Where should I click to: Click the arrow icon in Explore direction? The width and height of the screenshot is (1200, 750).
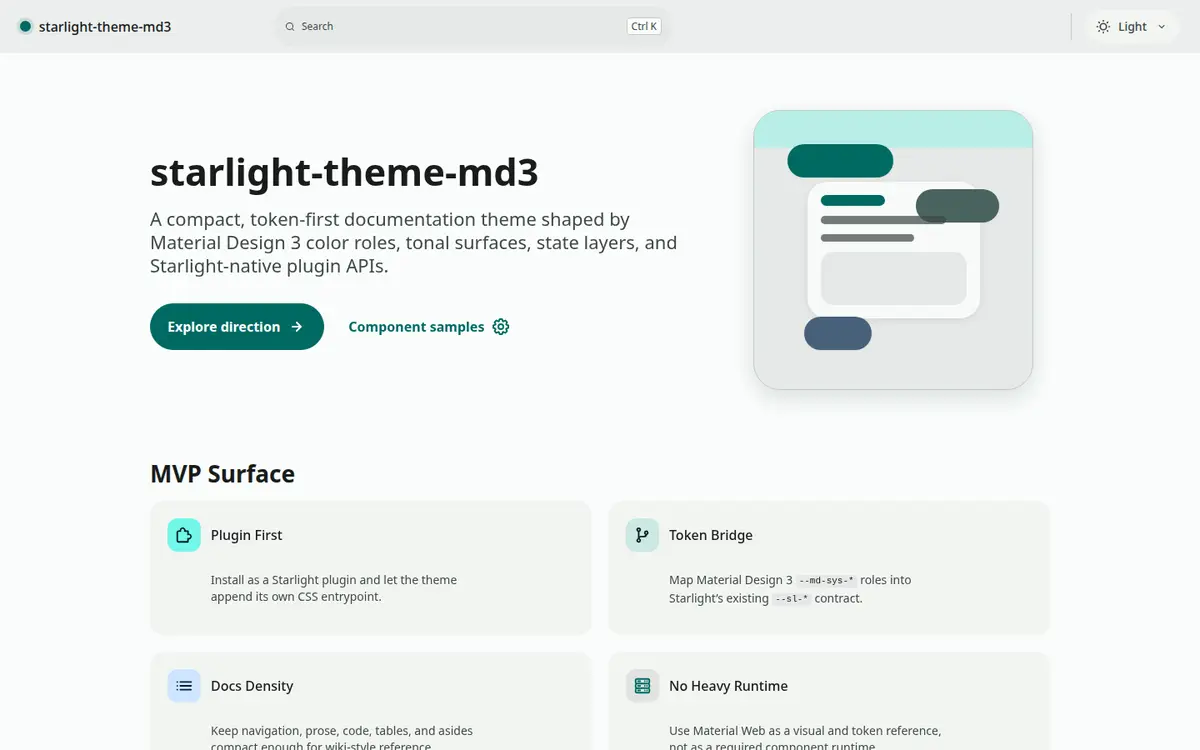coord(297,327)
